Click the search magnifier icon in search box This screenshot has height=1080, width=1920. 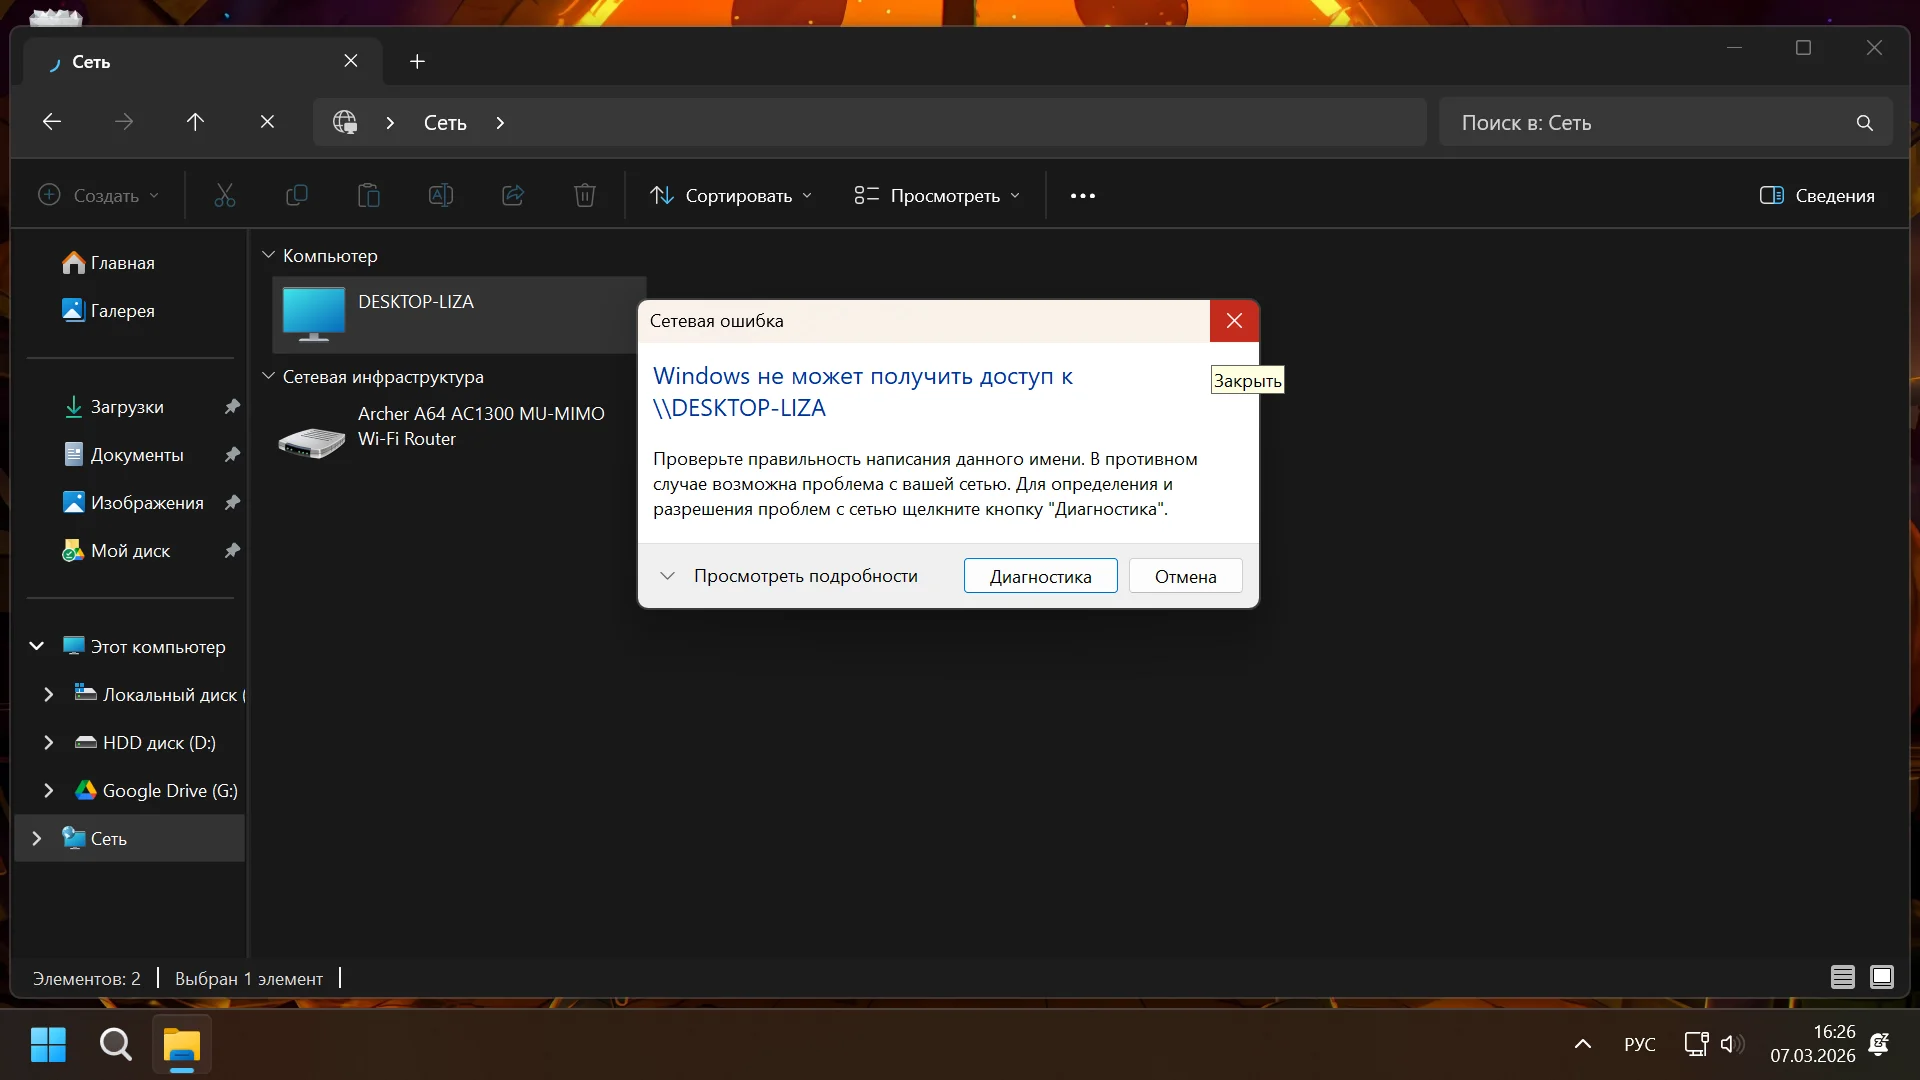tap(1864, 123)
